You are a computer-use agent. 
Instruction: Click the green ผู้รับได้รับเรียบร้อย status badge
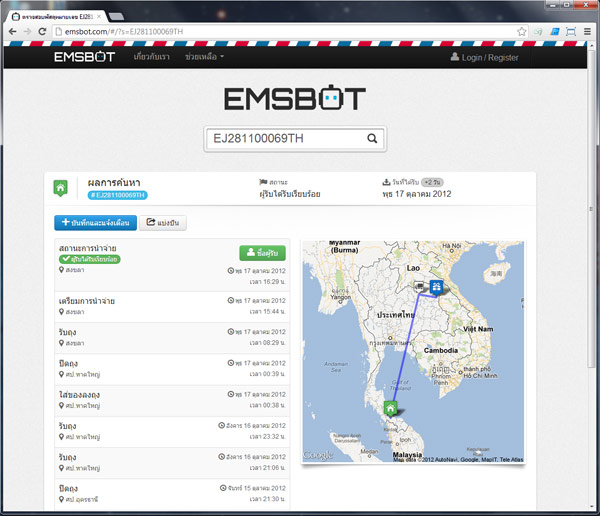[90, 259]
